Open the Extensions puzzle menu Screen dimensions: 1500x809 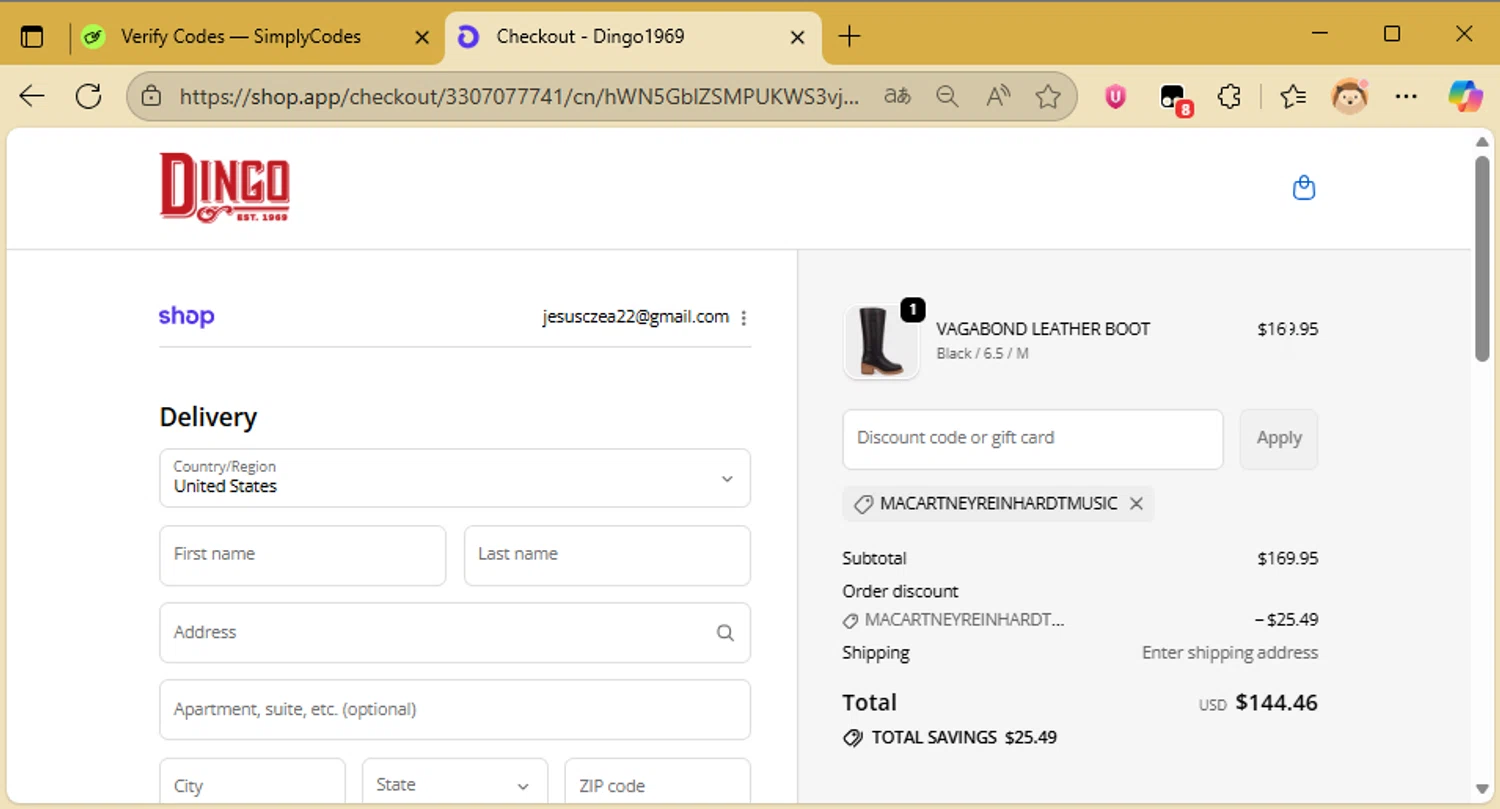(x=1229, y=96)
